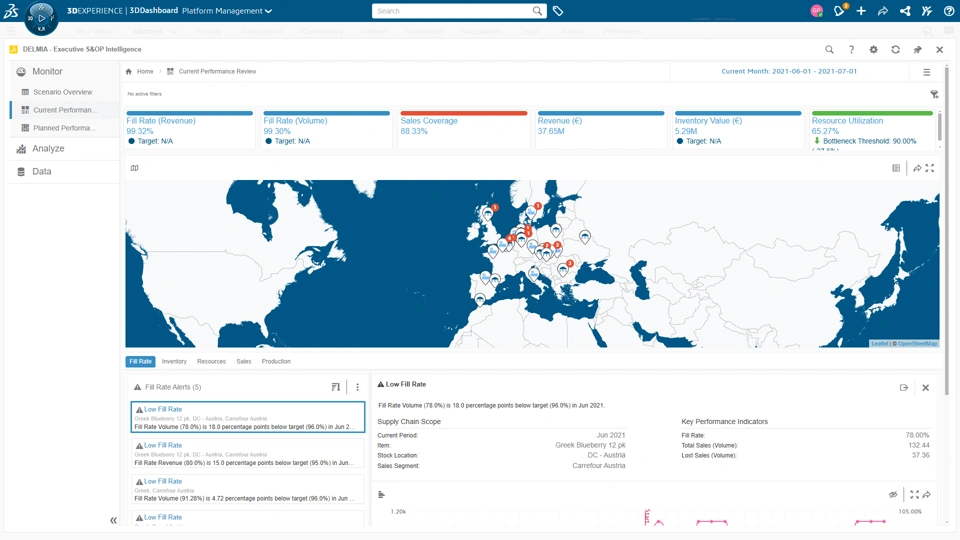
Task: Toggle chart series visibility eye icon
Action: pos(893,495)
